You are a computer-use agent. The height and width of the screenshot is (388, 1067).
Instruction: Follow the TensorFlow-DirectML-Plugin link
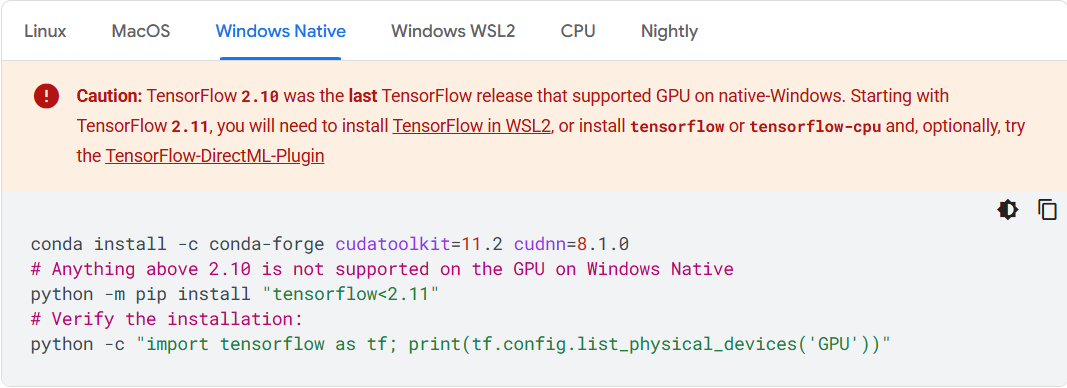(x=214, y=157)
